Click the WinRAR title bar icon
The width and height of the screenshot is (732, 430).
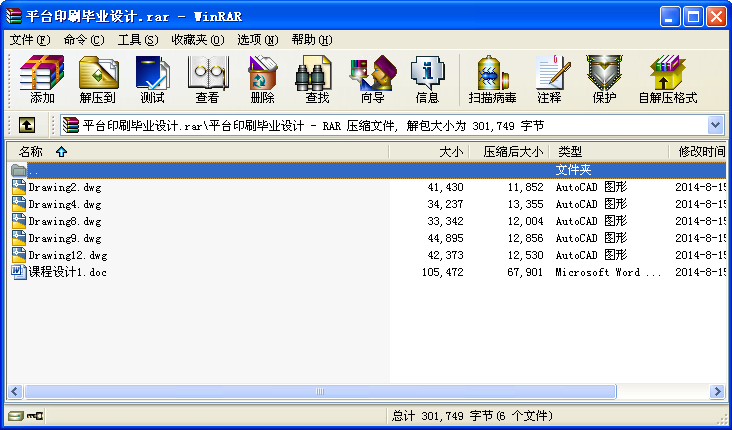[13, 16]
